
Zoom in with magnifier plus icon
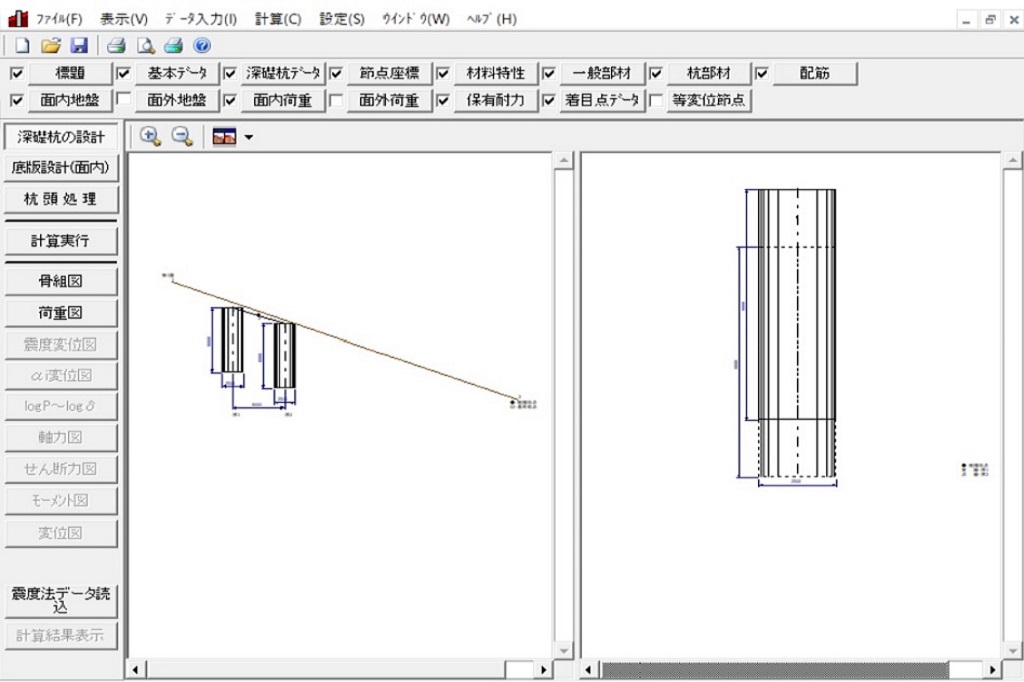(150, 137)
